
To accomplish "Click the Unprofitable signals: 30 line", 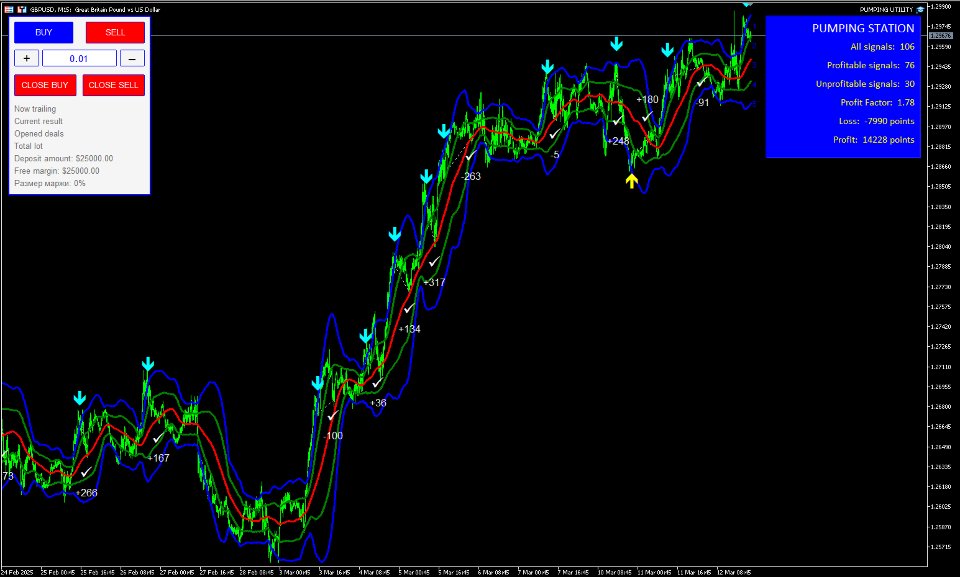I will (865, 84).
